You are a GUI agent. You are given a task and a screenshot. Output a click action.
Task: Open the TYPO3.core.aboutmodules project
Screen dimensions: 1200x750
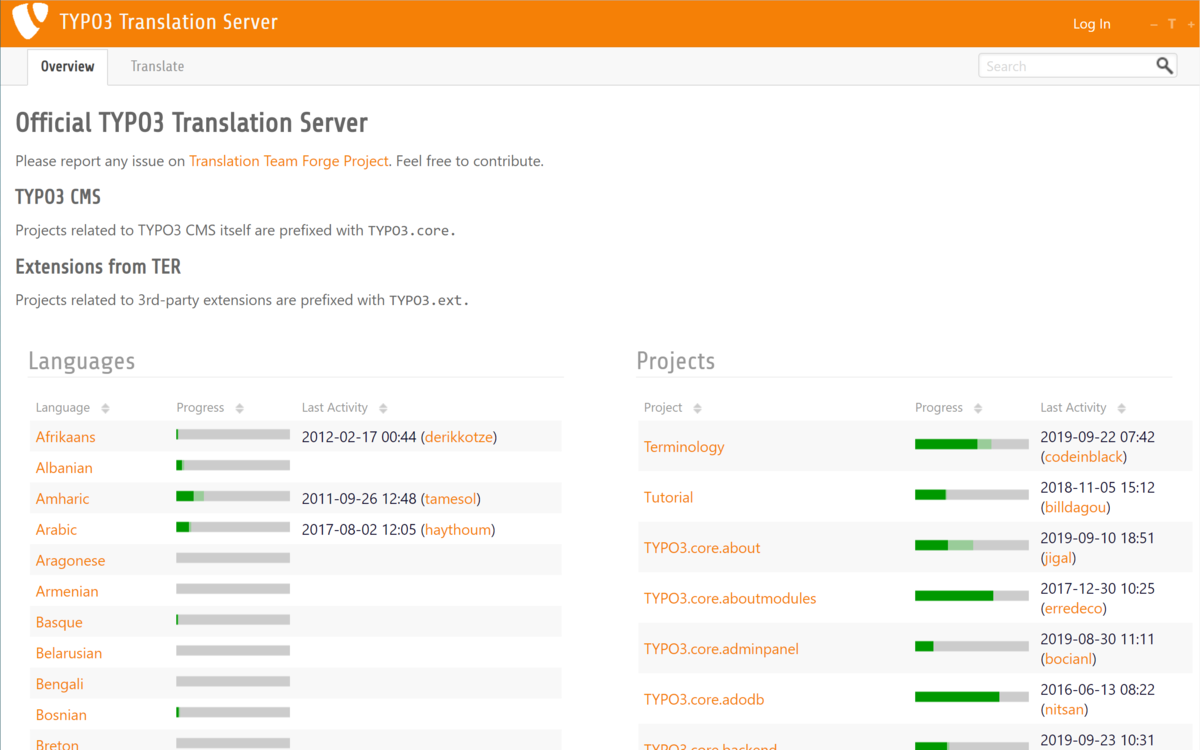click(x=730, y=599)
